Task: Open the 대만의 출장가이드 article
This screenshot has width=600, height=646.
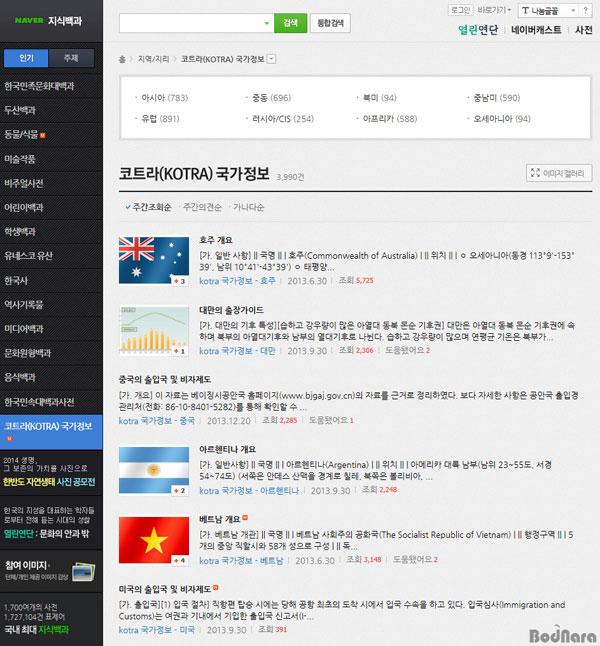Action: pos(232,310)
